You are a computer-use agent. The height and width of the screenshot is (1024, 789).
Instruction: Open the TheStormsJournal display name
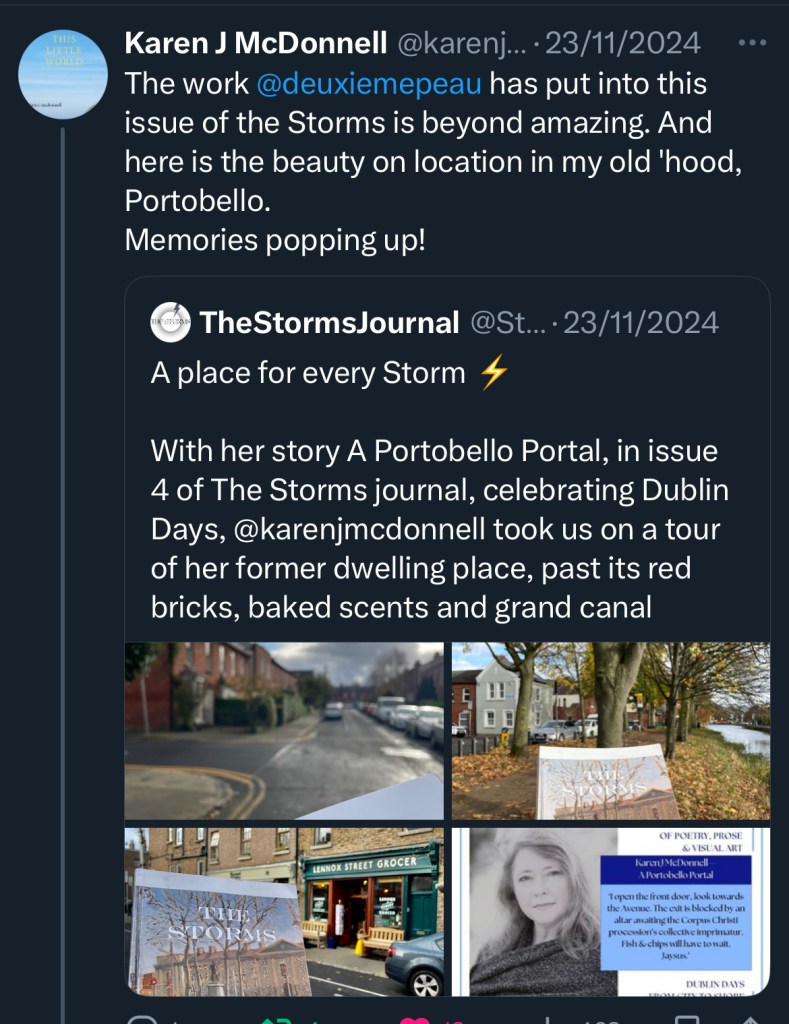tap(329, 322)
